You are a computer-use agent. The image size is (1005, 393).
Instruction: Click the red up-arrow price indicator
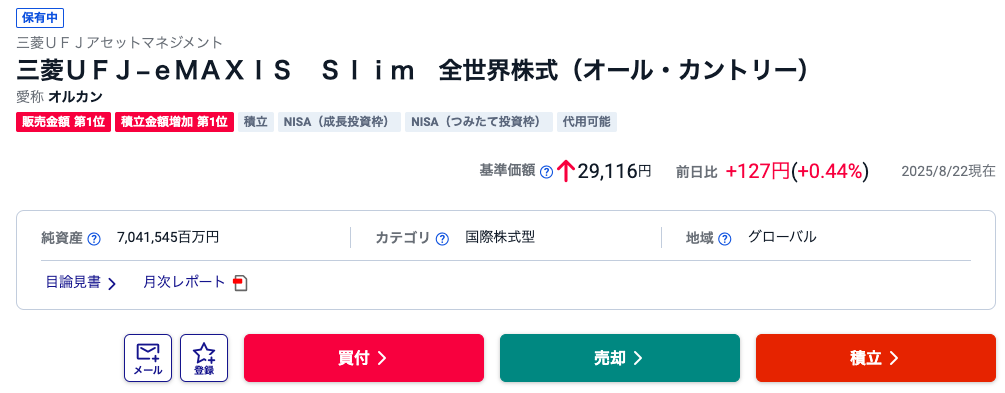(x=565, y=171)
